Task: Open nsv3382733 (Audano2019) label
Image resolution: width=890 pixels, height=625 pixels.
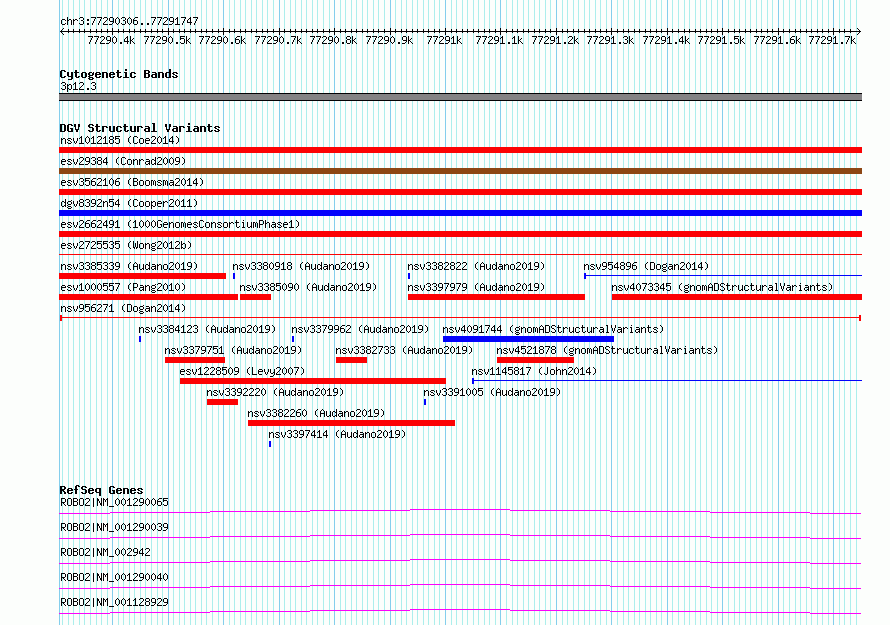Action: pos(404,350)
